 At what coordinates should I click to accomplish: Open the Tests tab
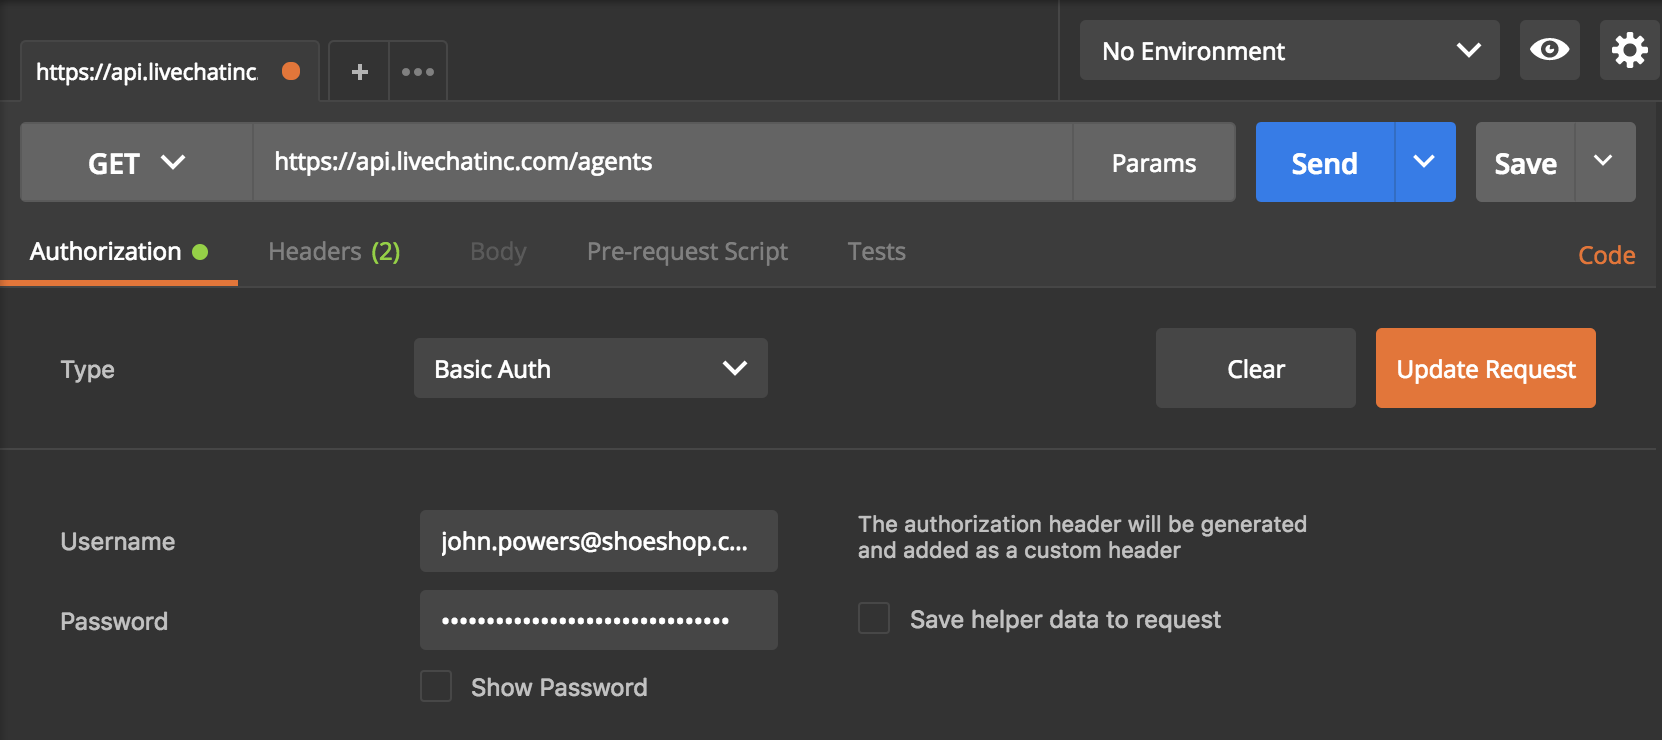tap(876, 252)
